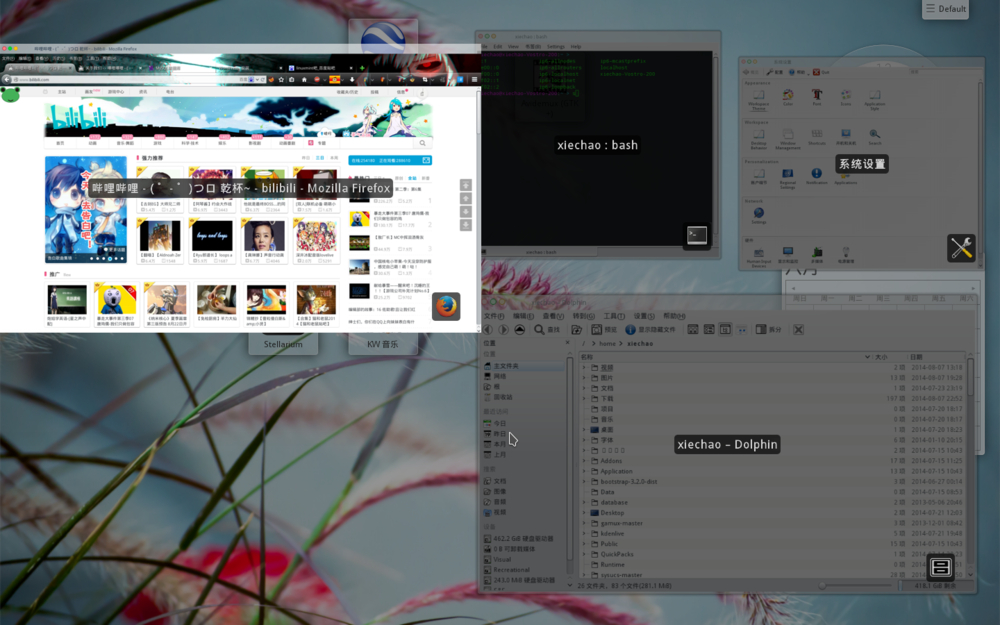Click the Quit button in 系统设置 toolbar
Viewport: 1000px width, 625px height.
click(821, 72)
